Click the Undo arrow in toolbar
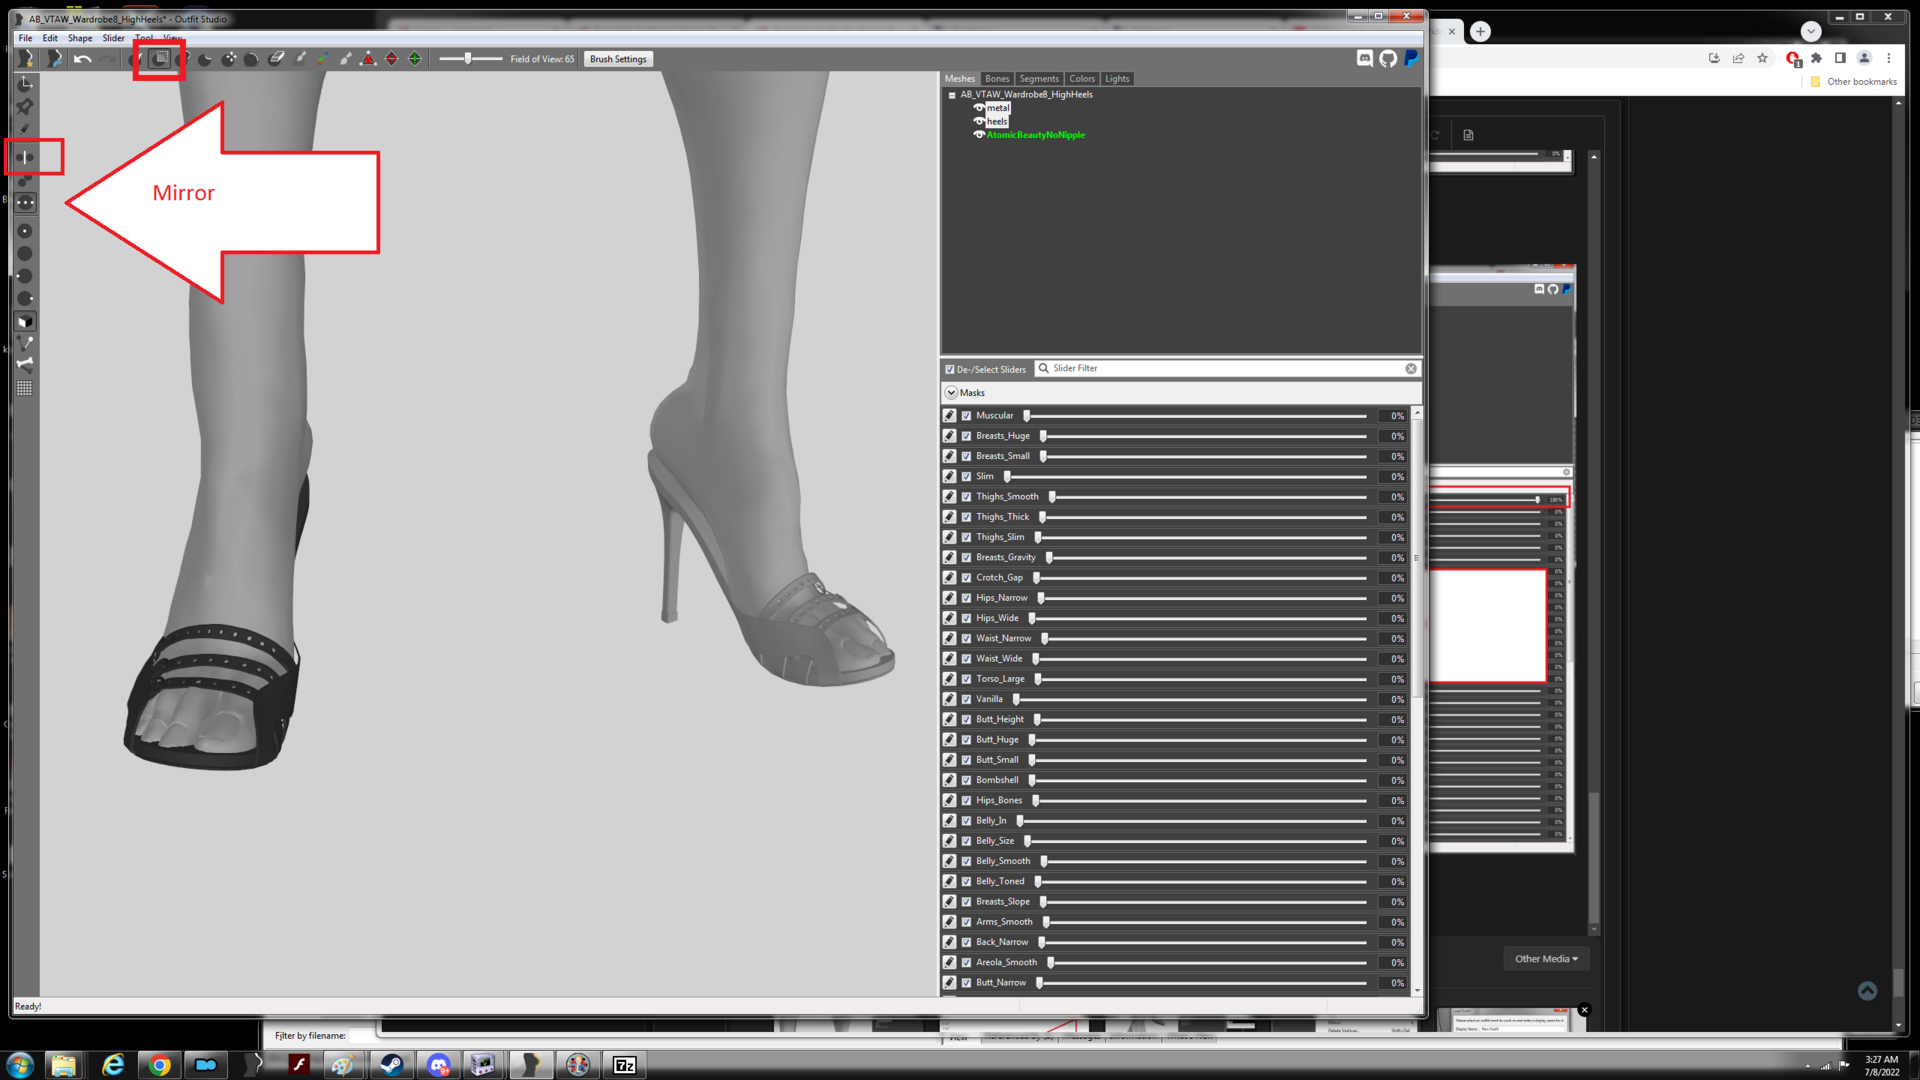Screen dimensions: 1920x1080 [83, 59]
